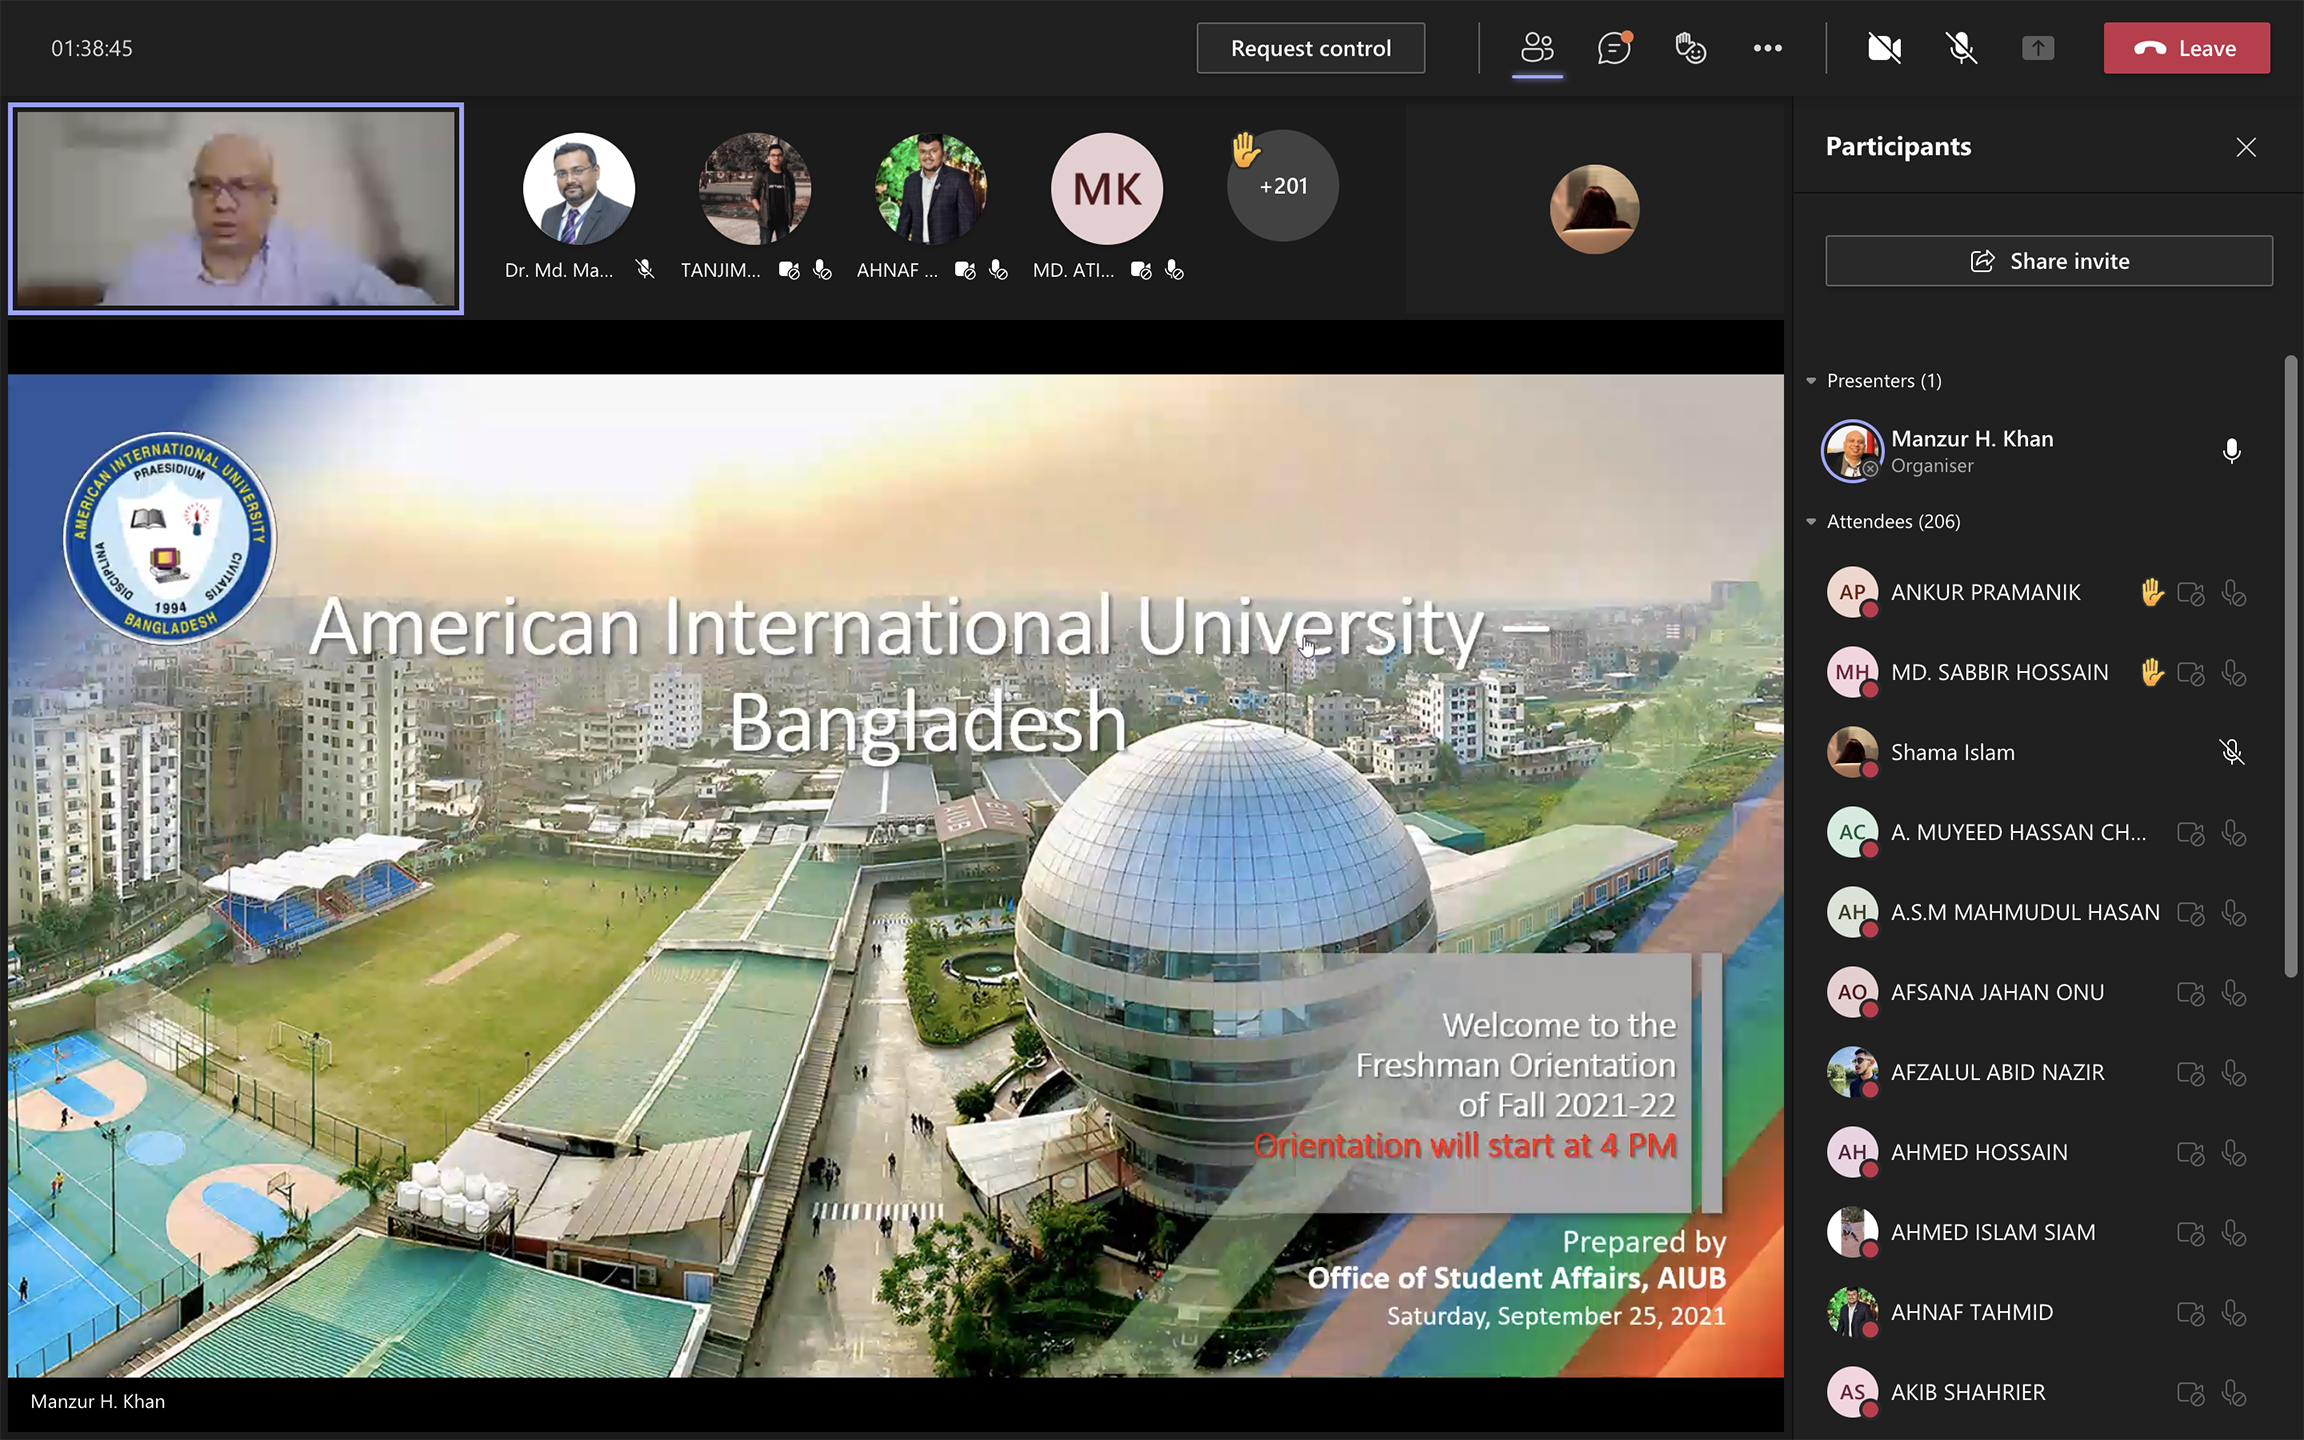Unmute the microphone in the toolbar
Image resolution: width=2304 pixels, height=1440 pixels.
[1961, 48]
